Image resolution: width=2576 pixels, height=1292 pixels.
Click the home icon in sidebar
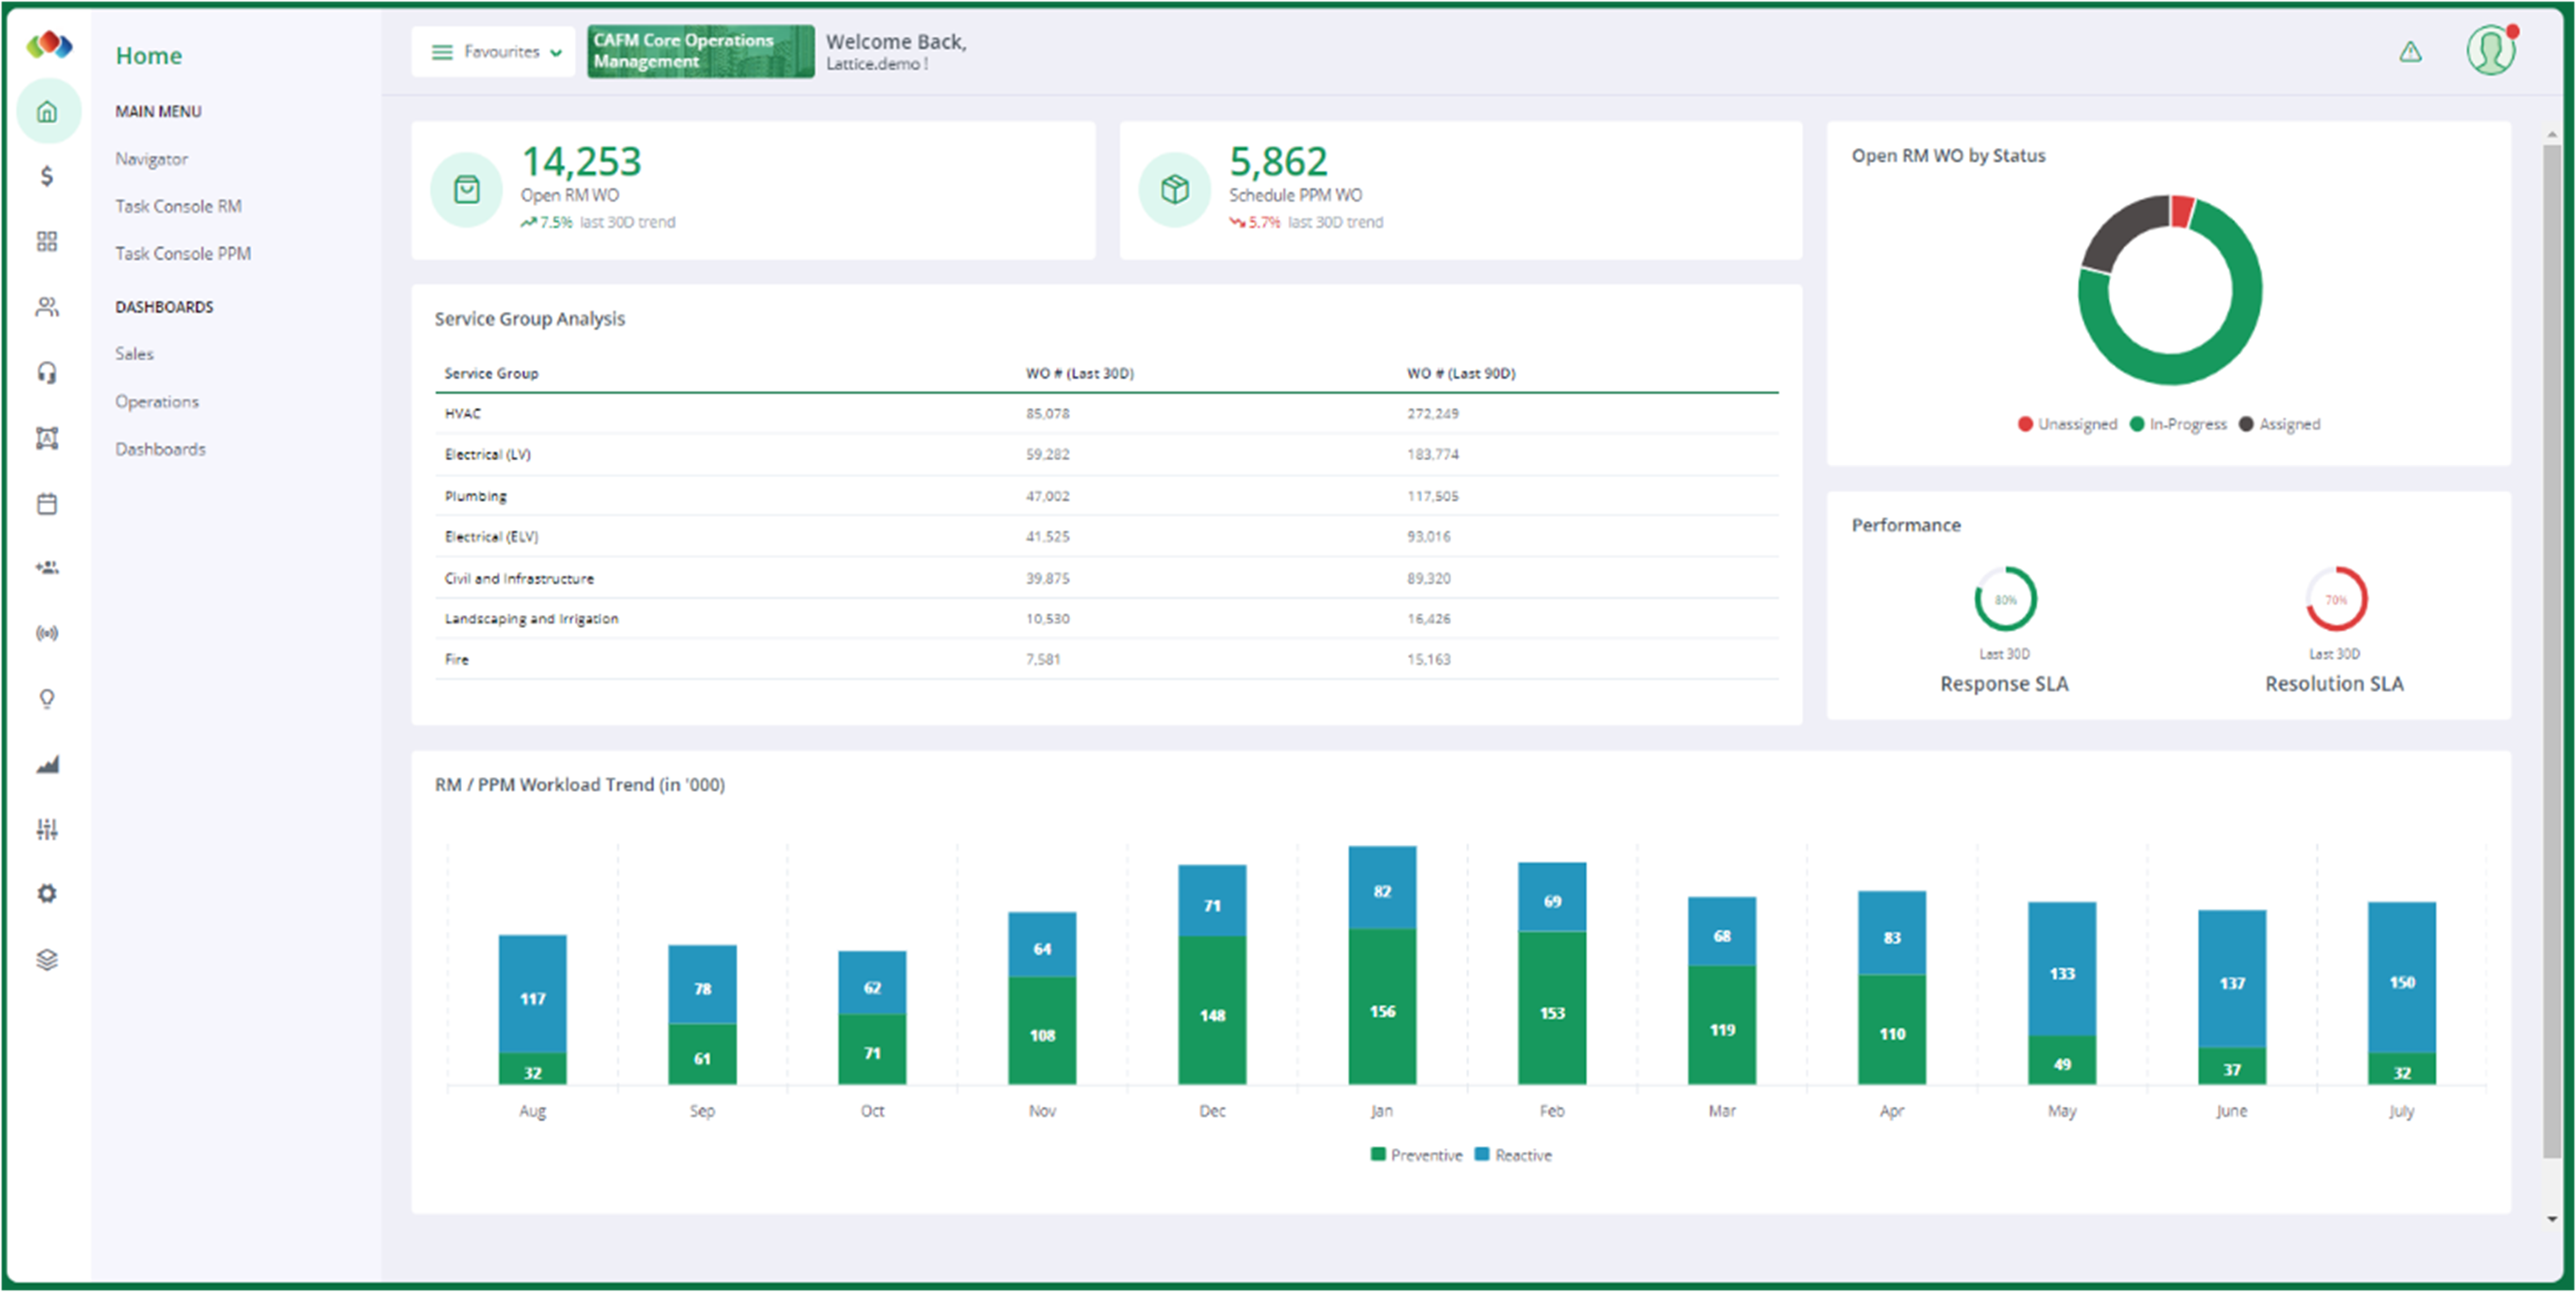[47, 111]
